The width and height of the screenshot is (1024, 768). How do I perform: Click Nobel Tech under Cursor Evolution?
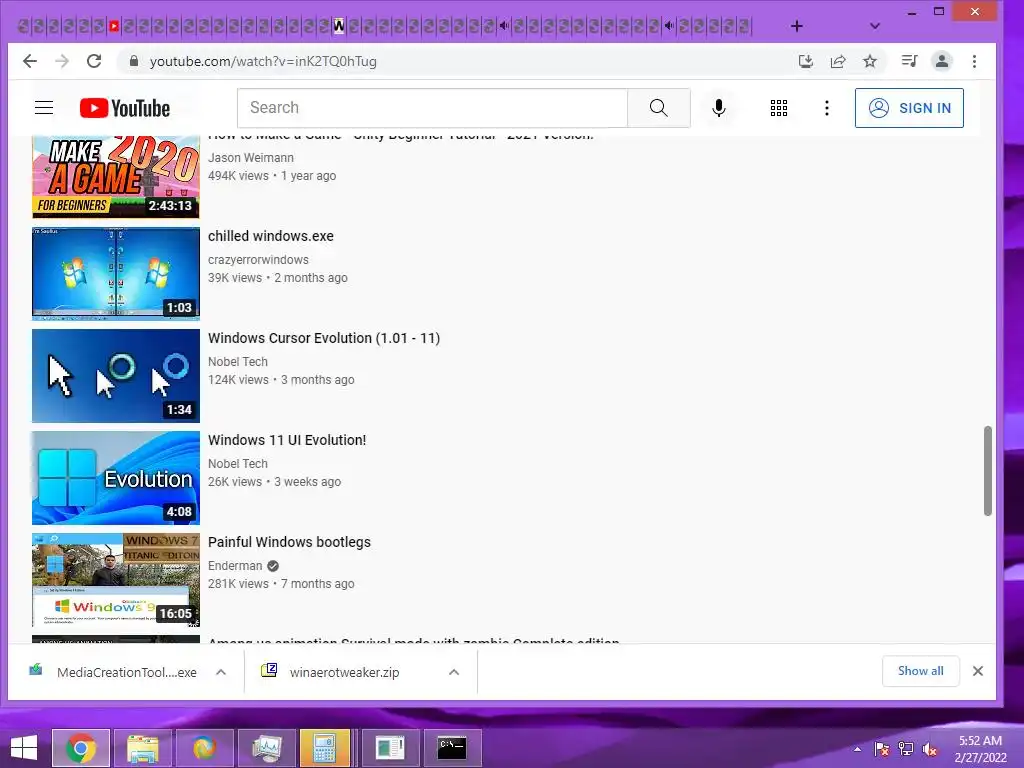point(238,361)
